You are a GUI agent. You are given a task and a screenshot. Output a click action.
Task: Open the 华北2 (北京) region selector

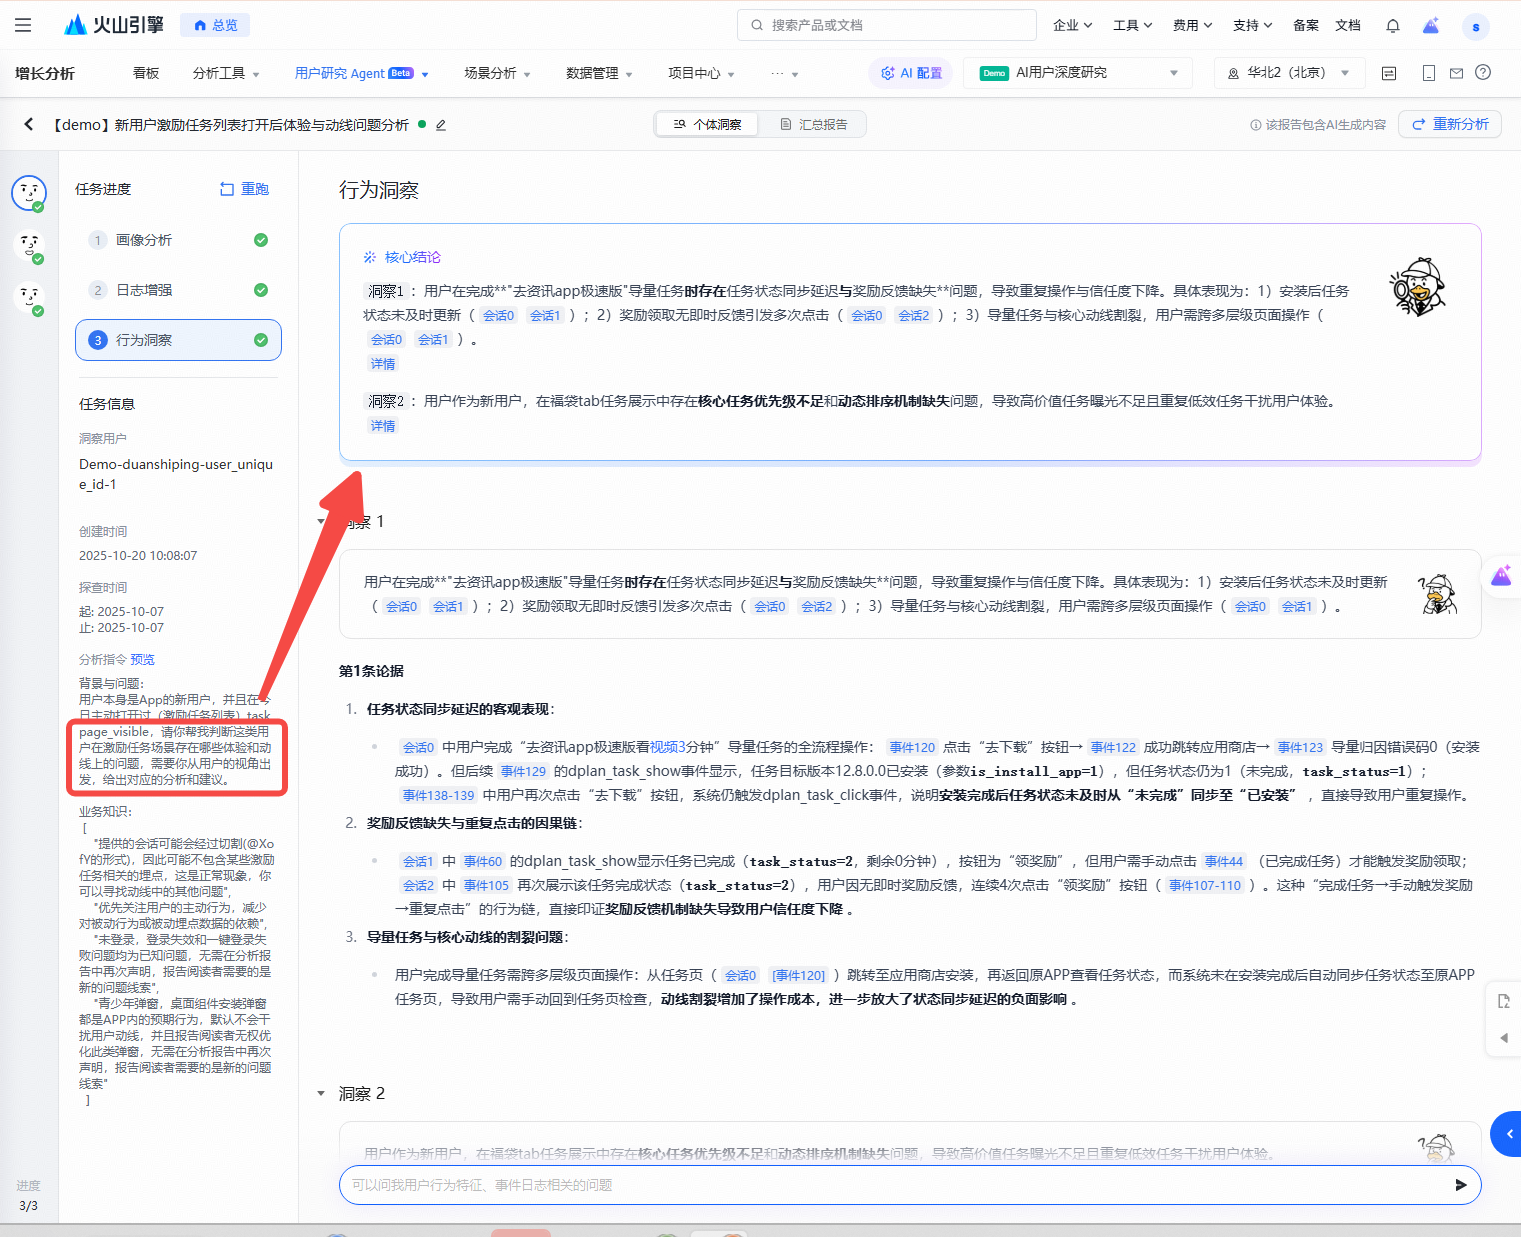[x=1288, y=73]
